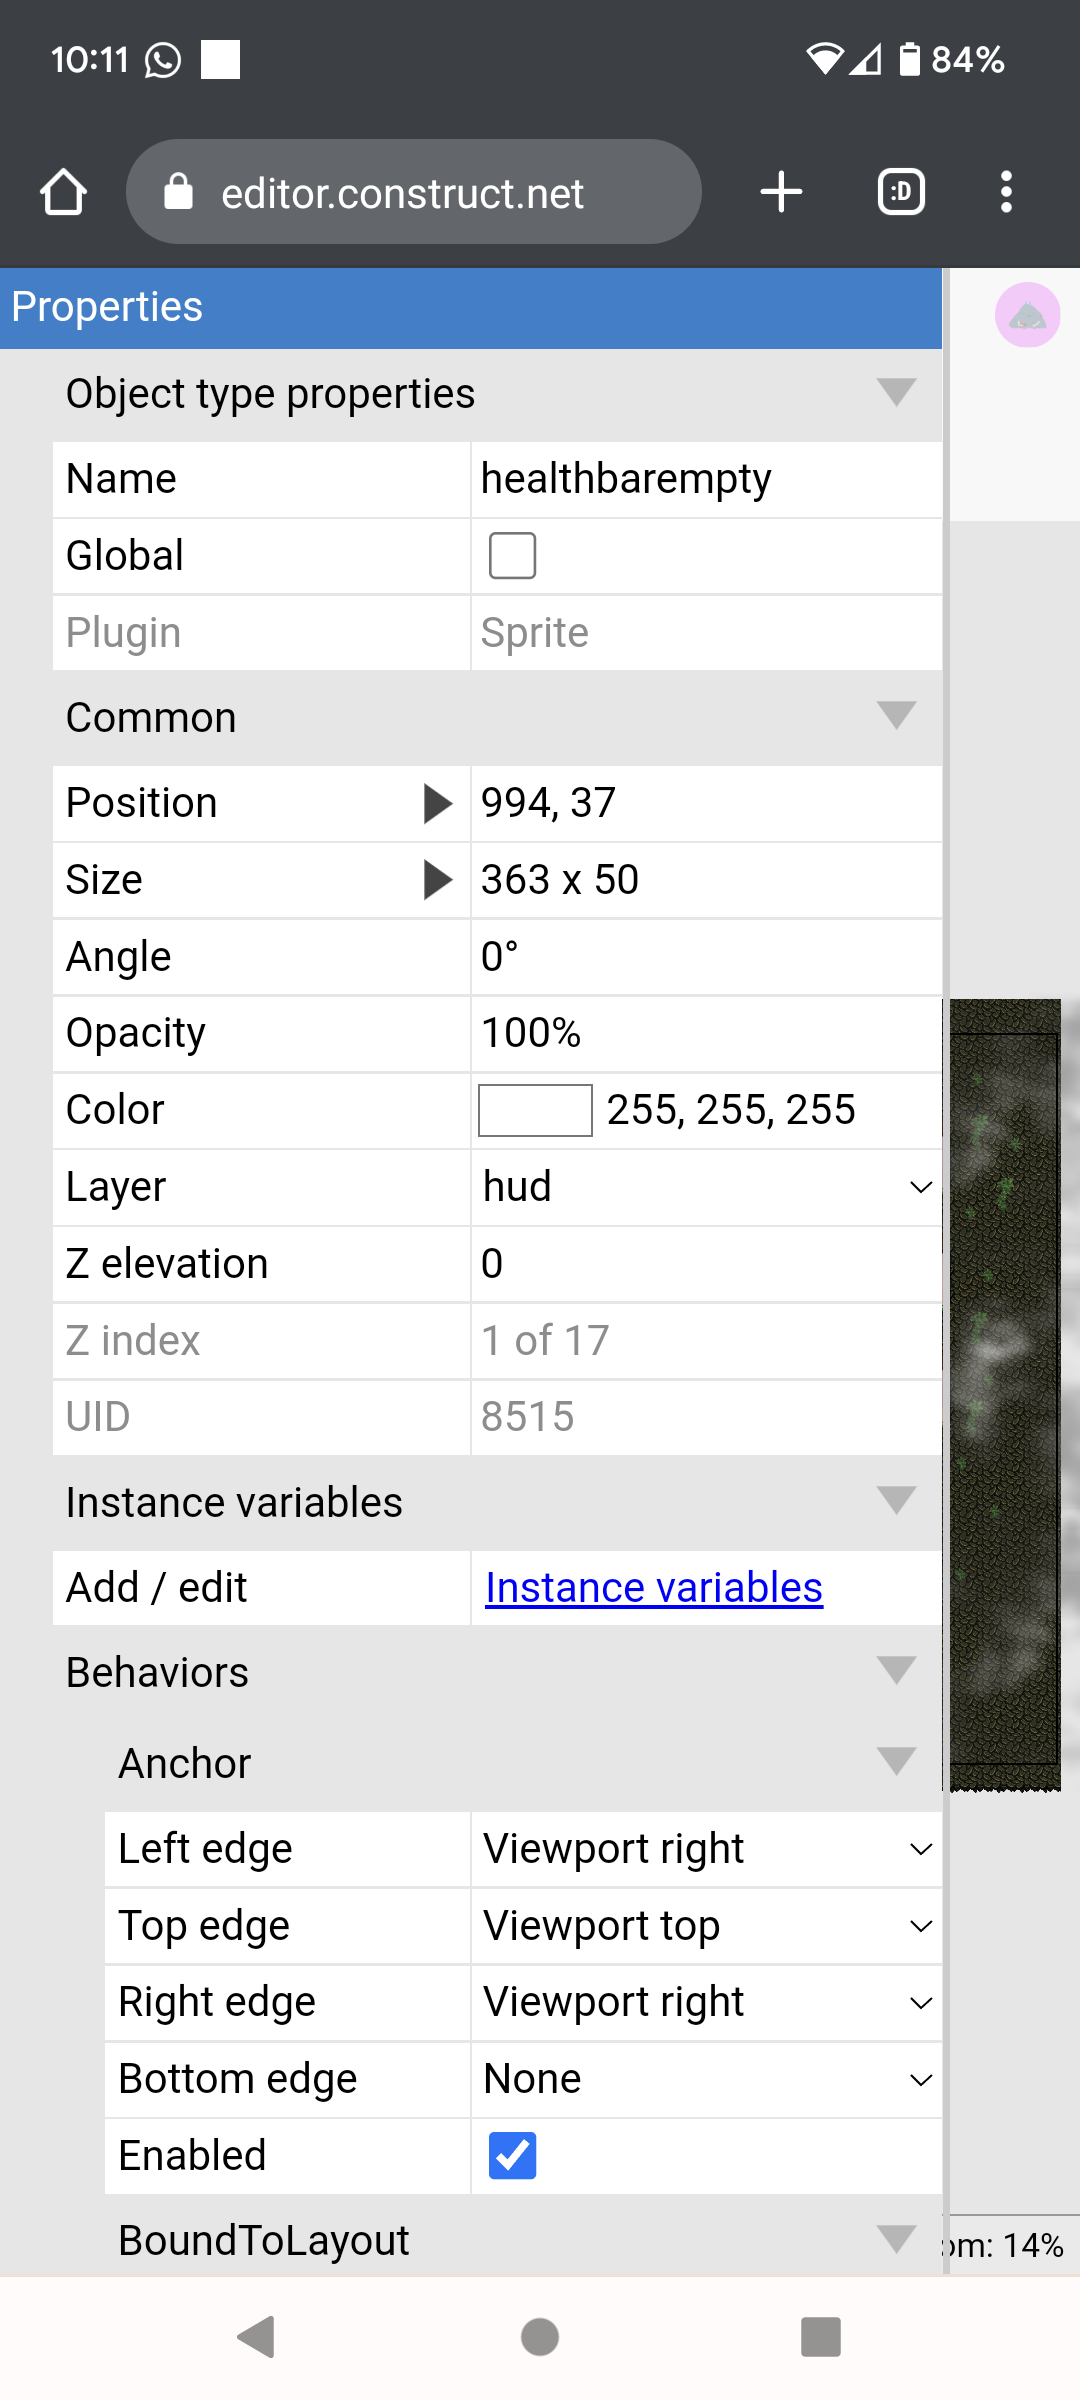Uncheck the Anchor Enabled checkbox
The width and height of the screenshot is (1080, 2400).
tap(512, 2156)
